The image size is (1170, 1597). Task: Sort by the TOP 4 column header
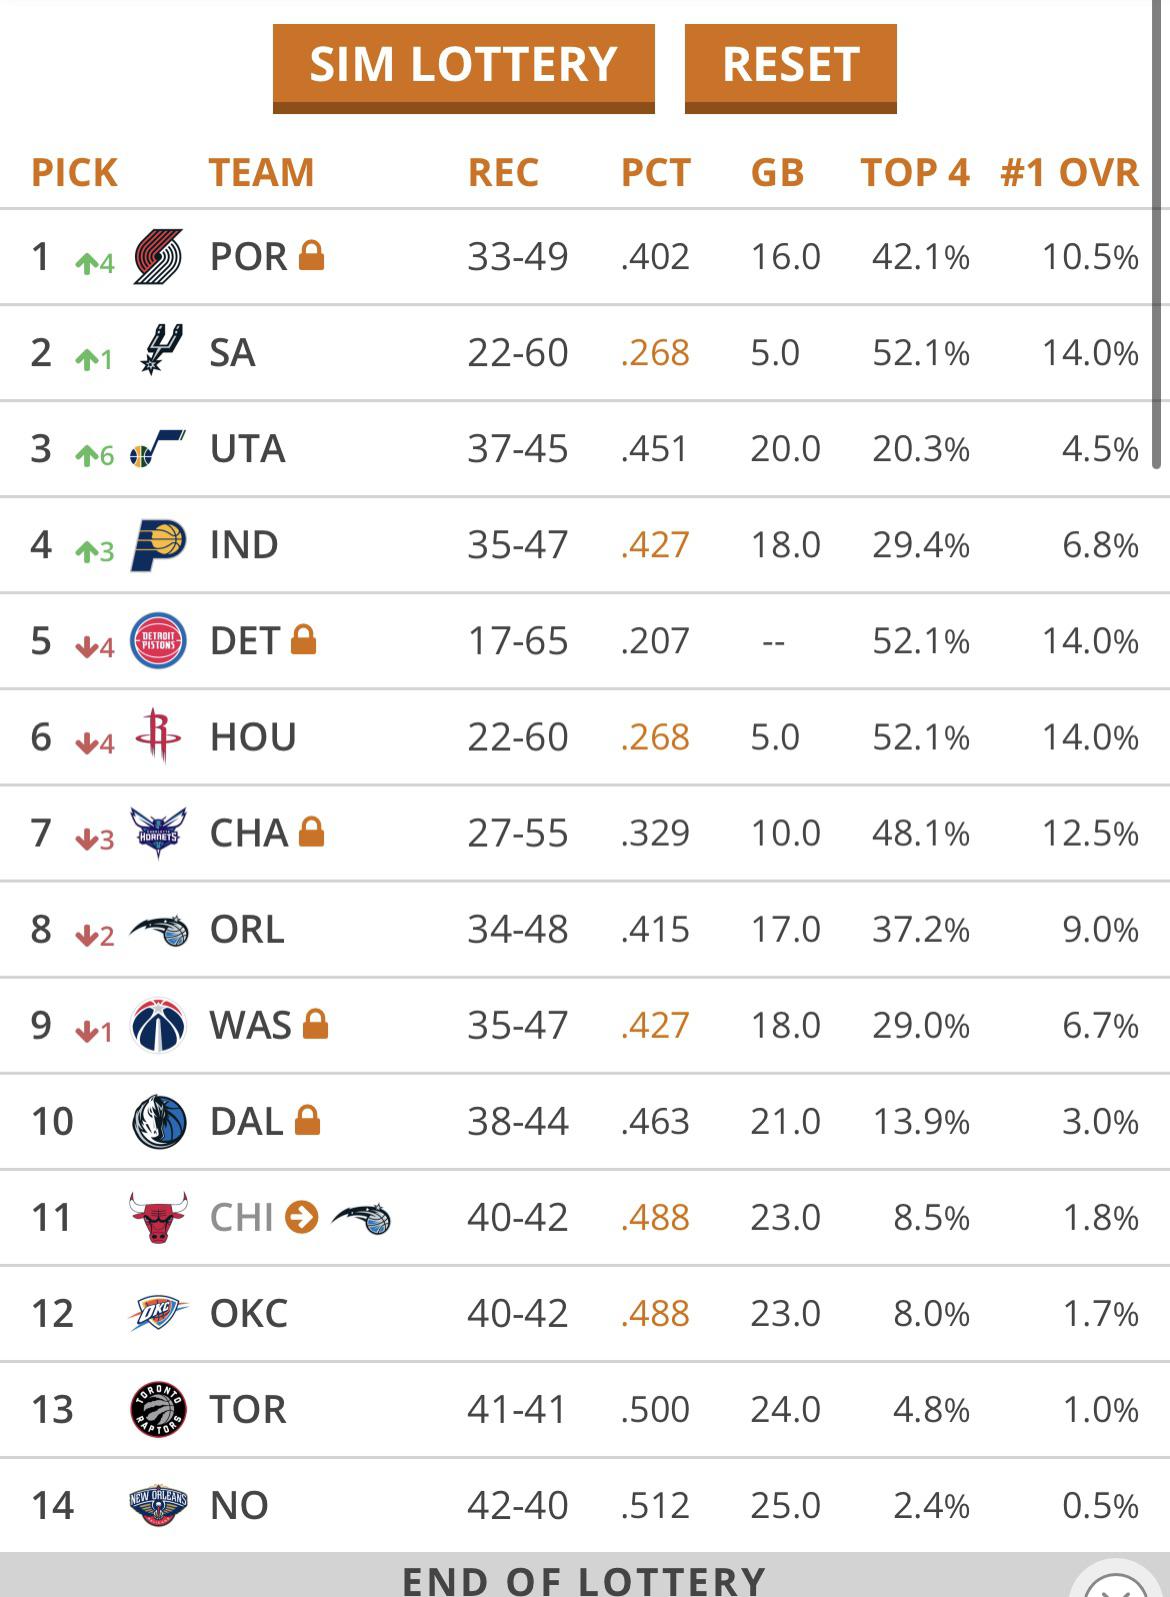click(x=914, y=172)
